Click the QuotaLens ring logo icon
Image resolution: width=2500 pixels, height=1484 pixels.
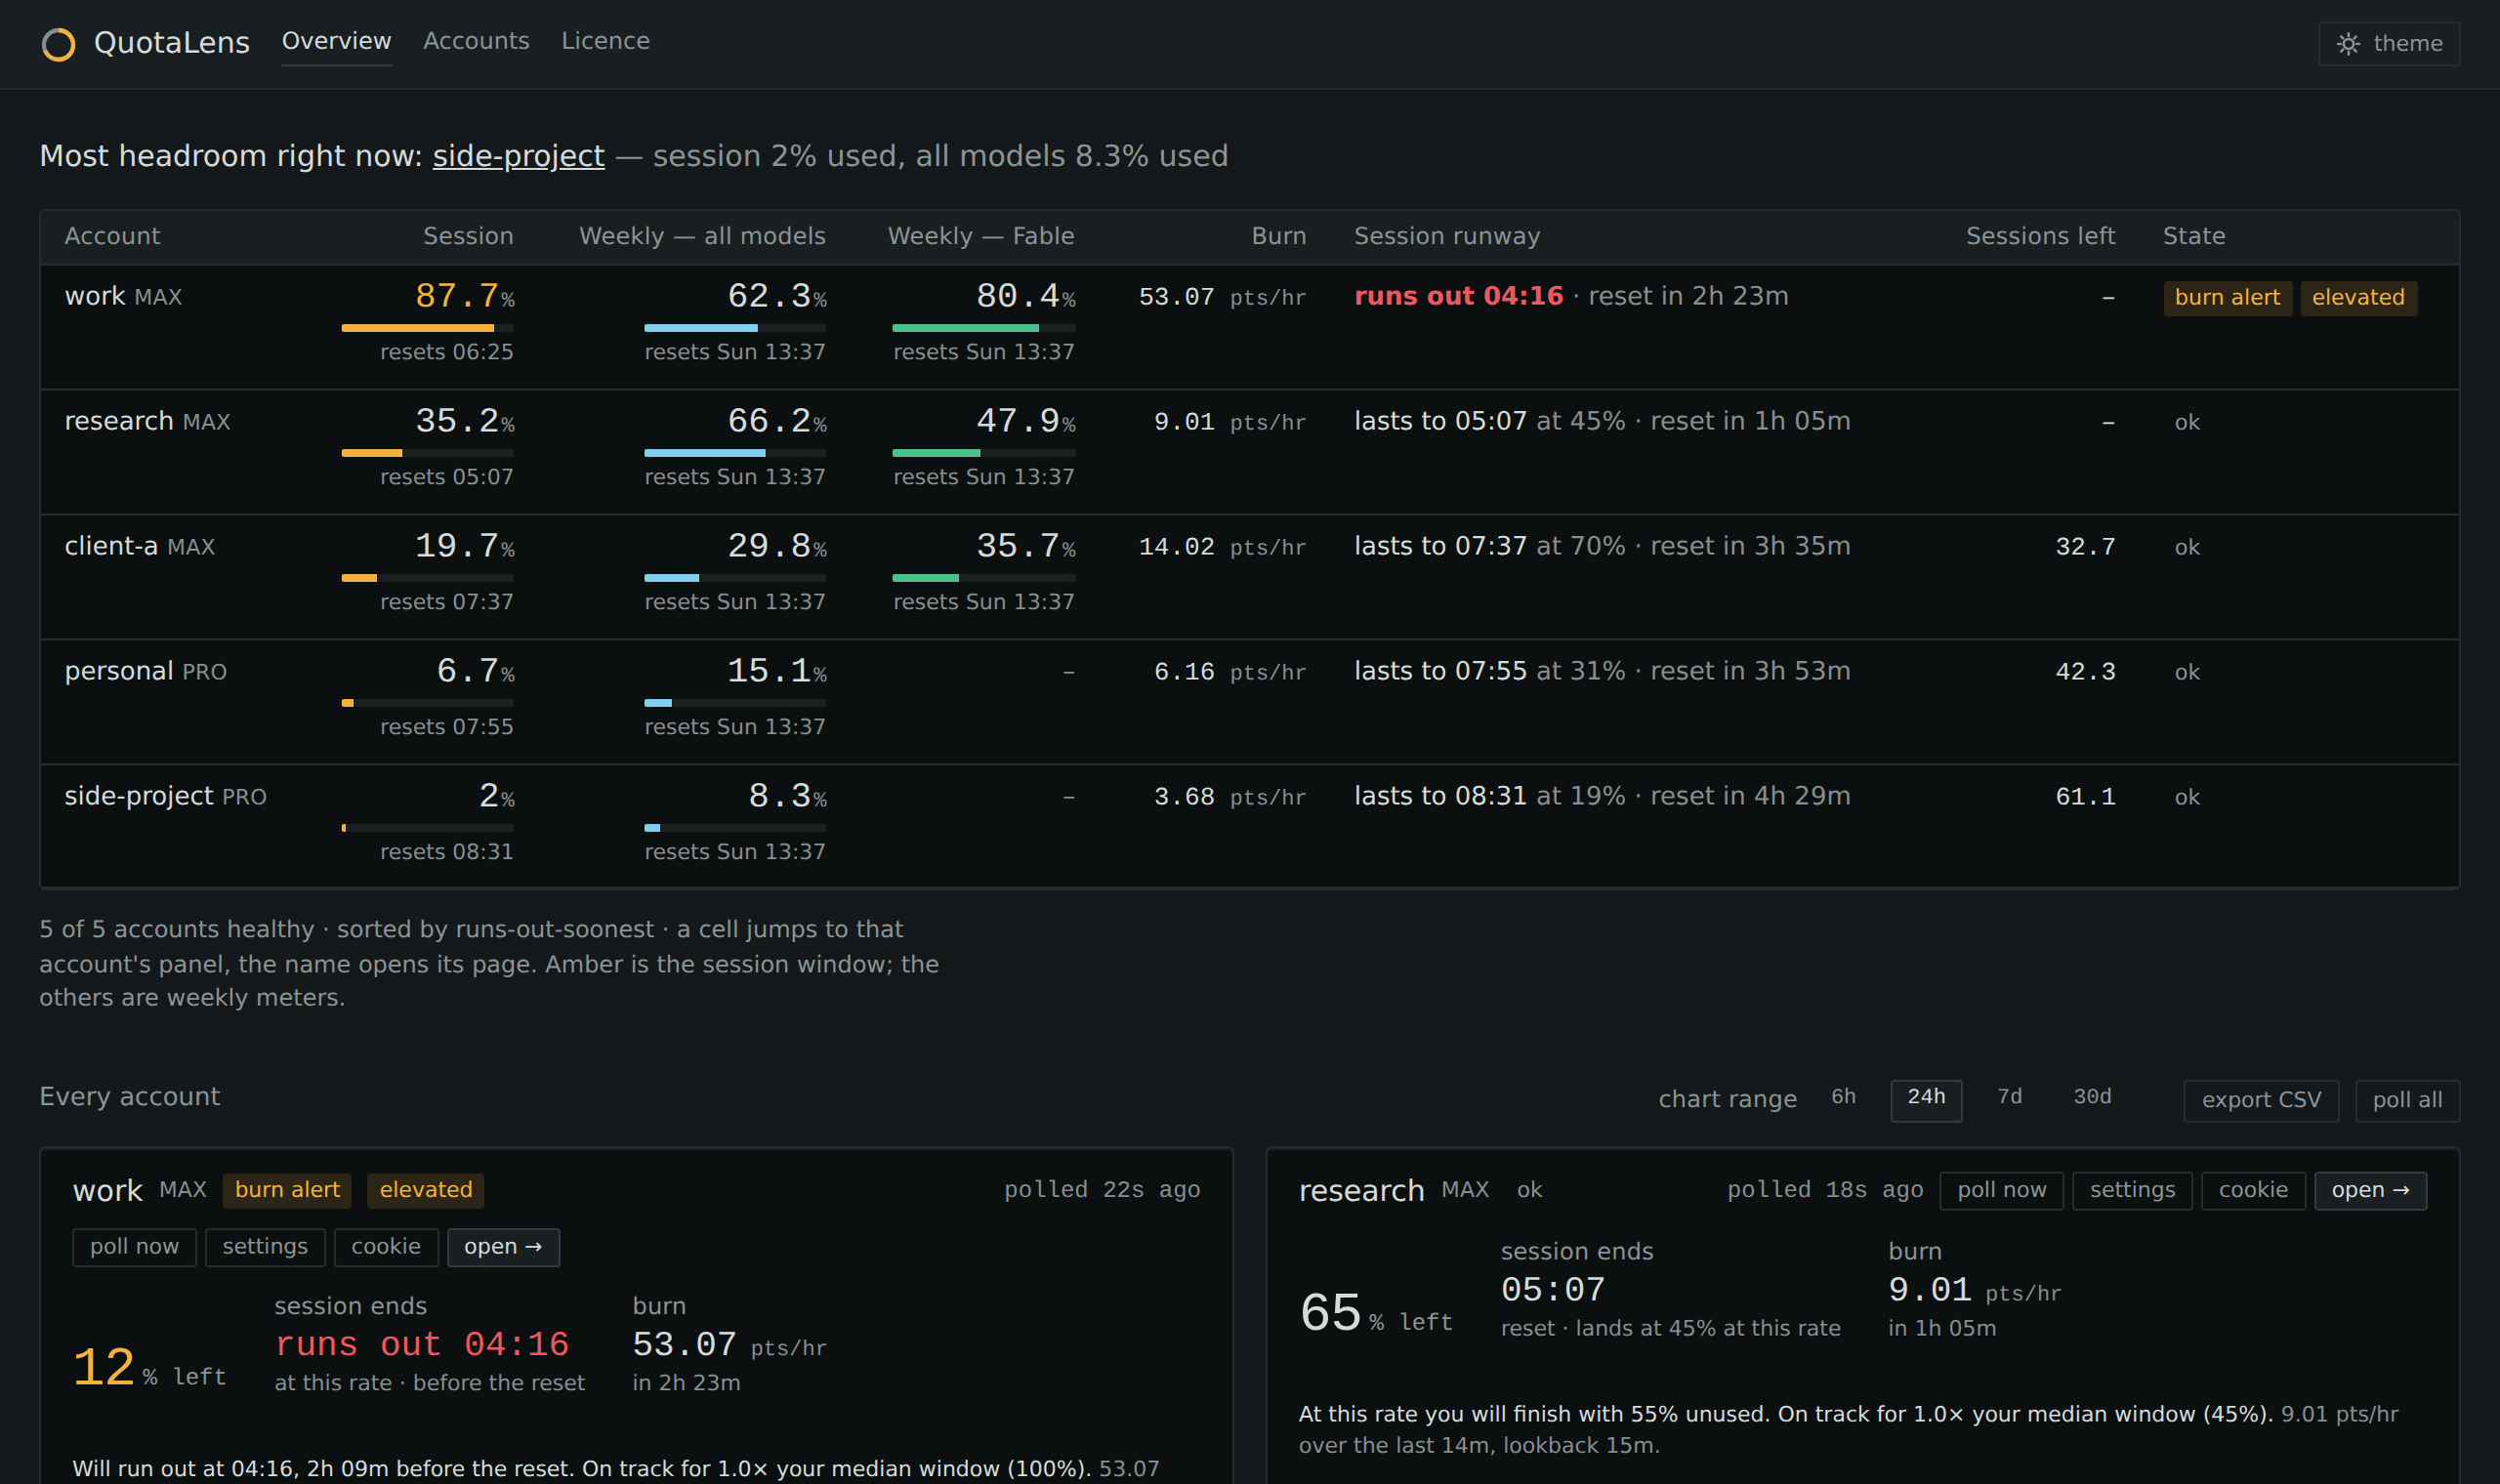(x=58, y=44)
